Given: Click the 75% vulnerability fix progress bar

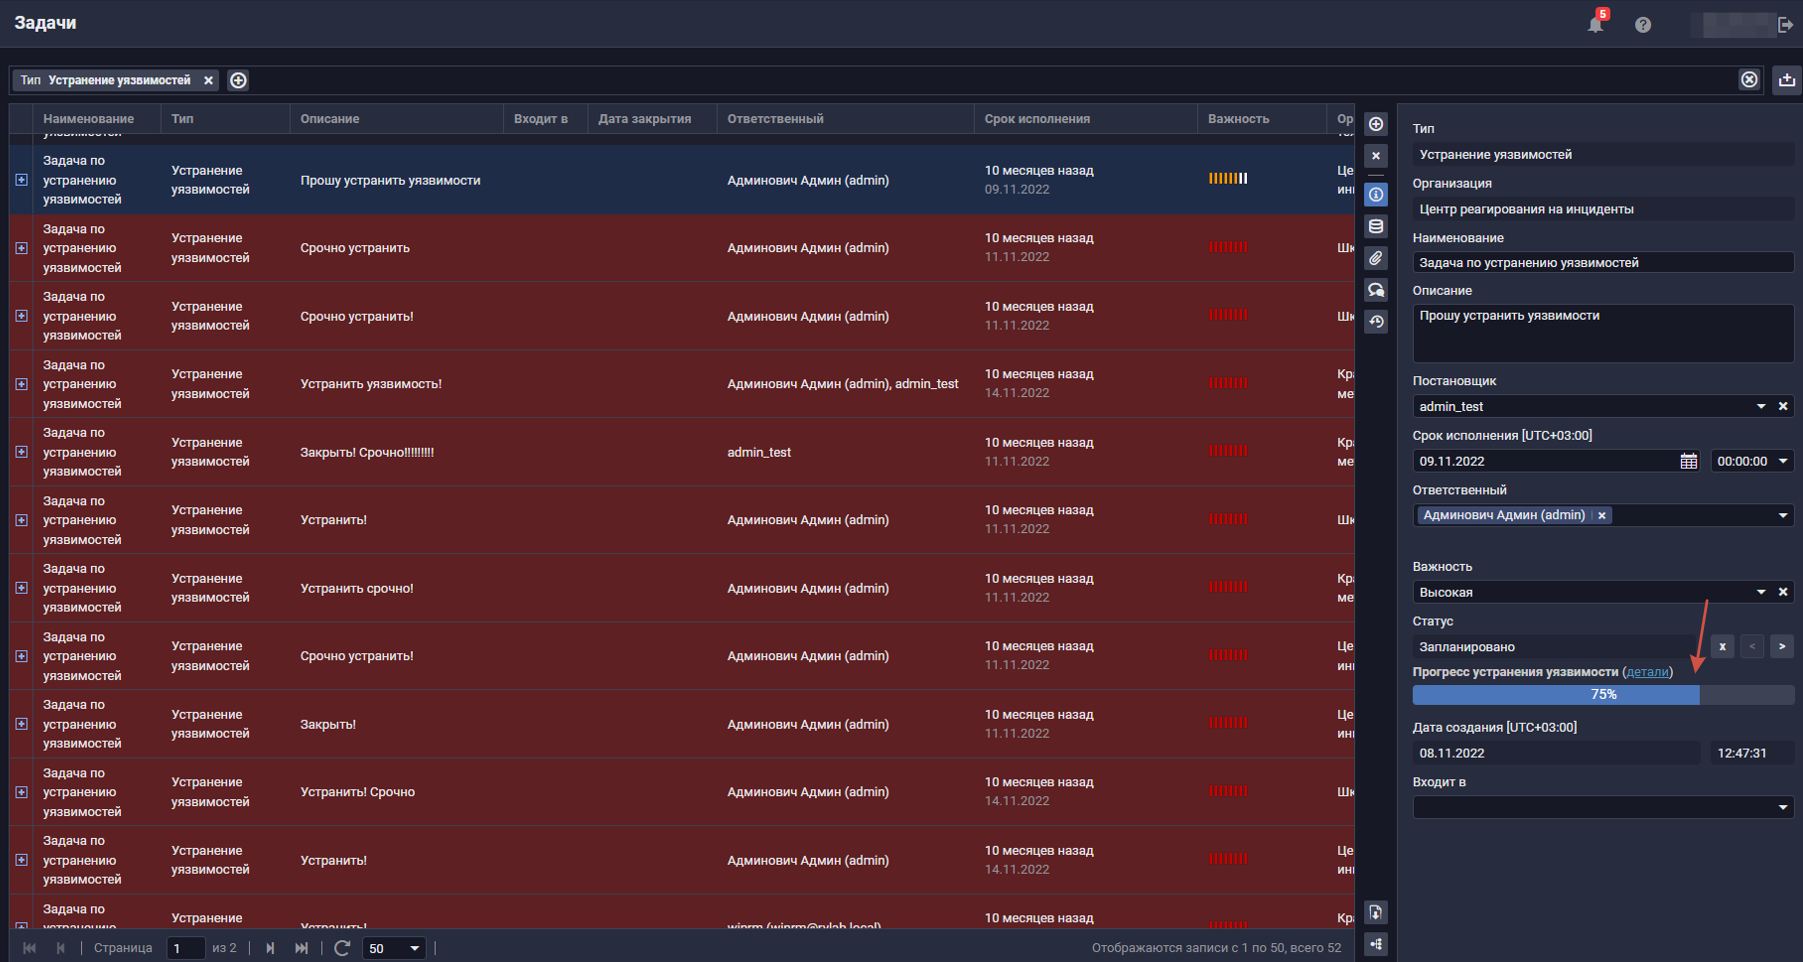Looking at the screenshot, I should pyautogui.click(x=1603, y=695).
